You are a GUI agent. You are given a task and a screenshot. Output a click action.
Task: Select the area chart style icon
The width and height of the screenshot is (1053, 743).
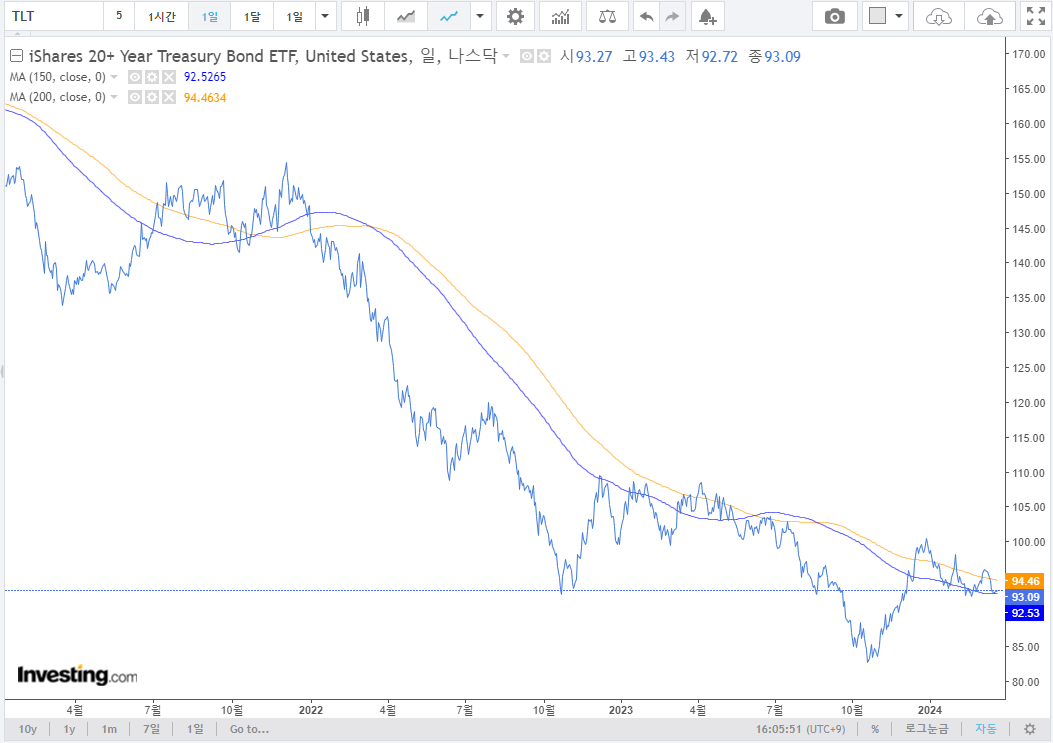pyautogui.click(x=406, y=16)
